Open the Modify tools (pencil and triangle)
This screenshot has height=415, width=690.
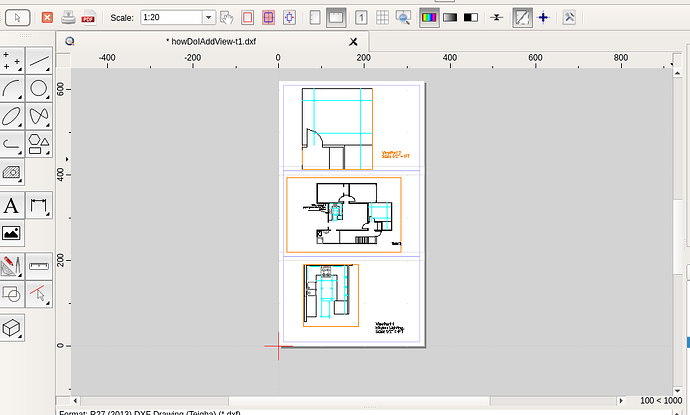point(12,266)
